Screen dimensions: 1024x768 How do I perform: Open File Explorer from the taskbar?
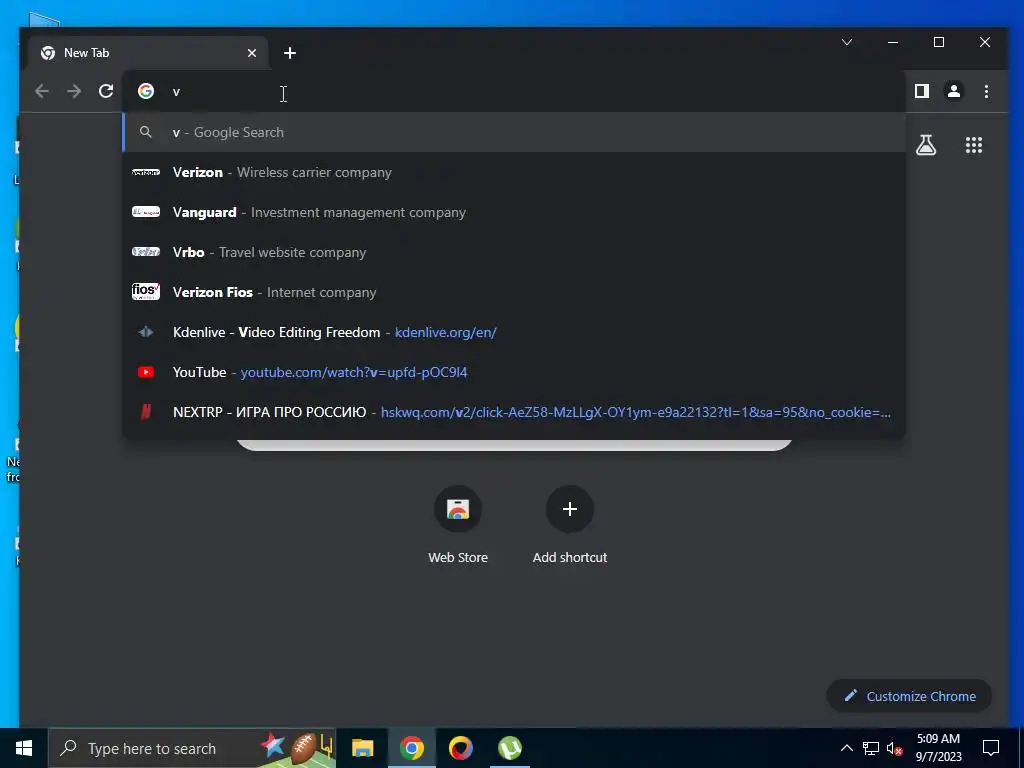click(x=362, y=748)
